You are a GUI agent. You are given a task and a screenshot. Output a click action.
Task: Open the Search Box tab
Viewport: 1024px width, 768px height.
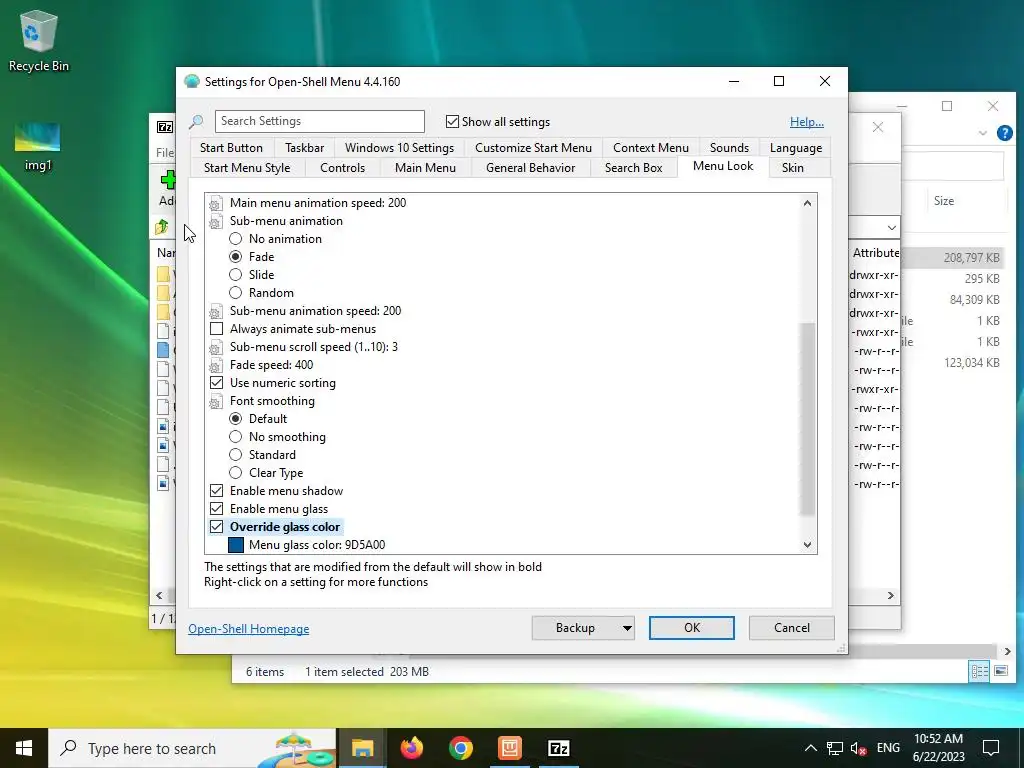tap(633, 168)
